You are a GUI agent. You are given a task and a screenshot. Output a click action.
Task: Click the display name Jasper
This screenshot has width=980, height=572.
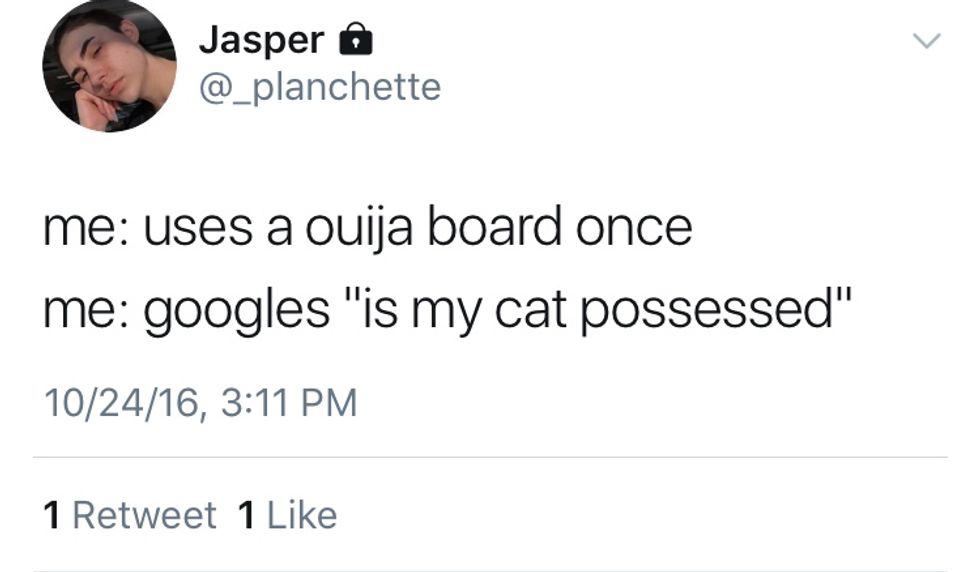pos(261,40)
